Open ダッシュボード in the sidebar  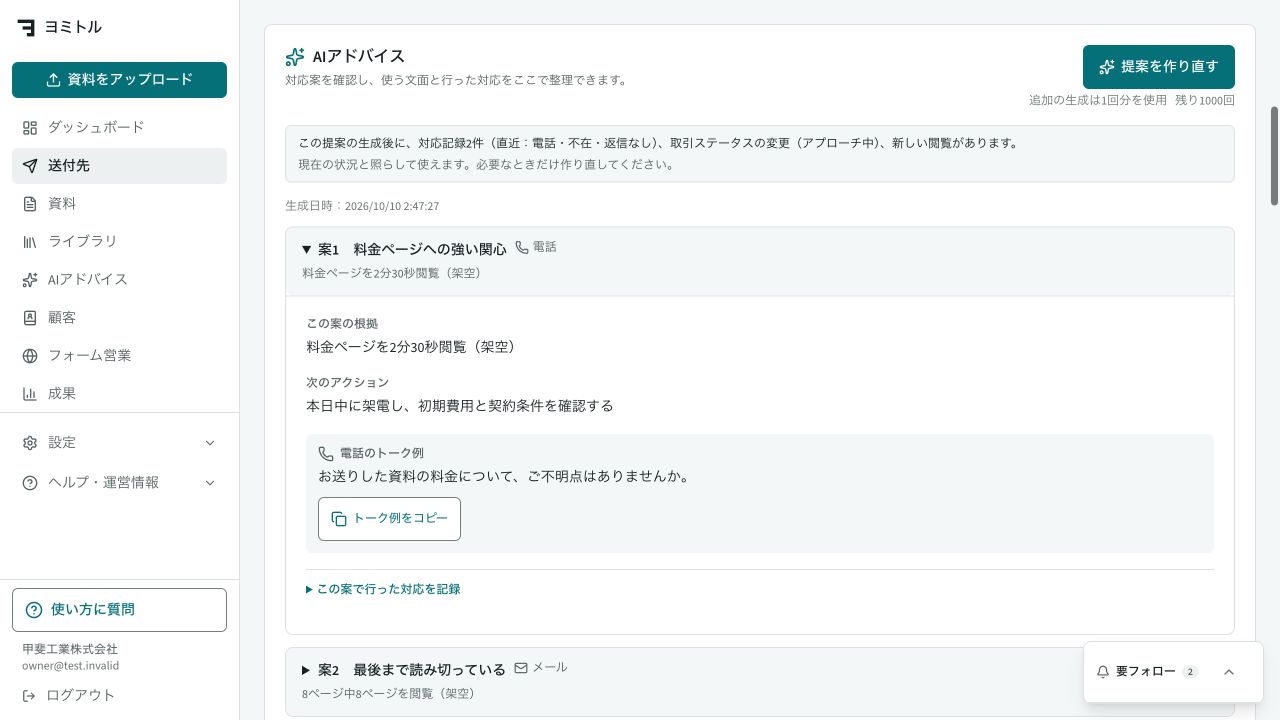119,128
